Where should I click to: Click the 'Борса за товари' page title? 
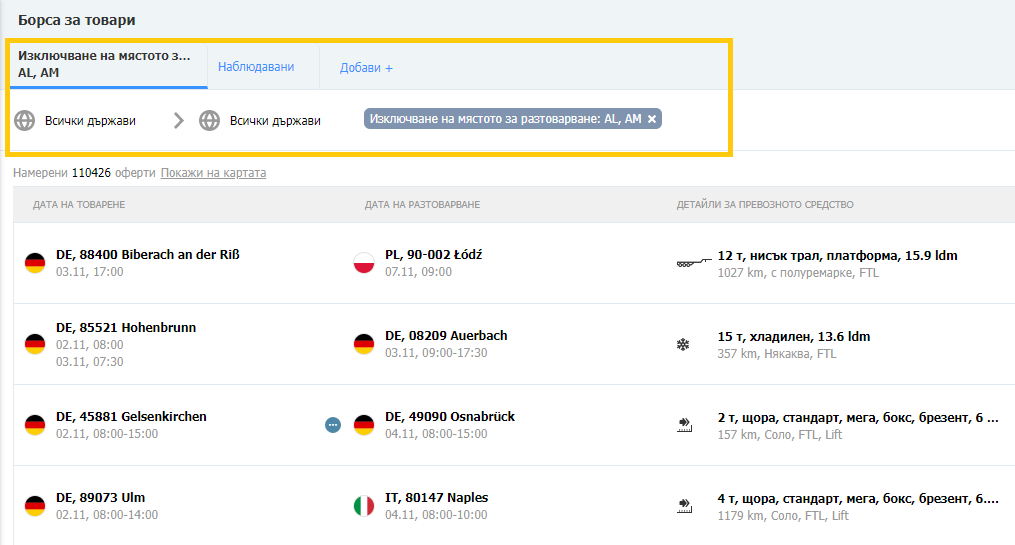(x=76, y=20)
